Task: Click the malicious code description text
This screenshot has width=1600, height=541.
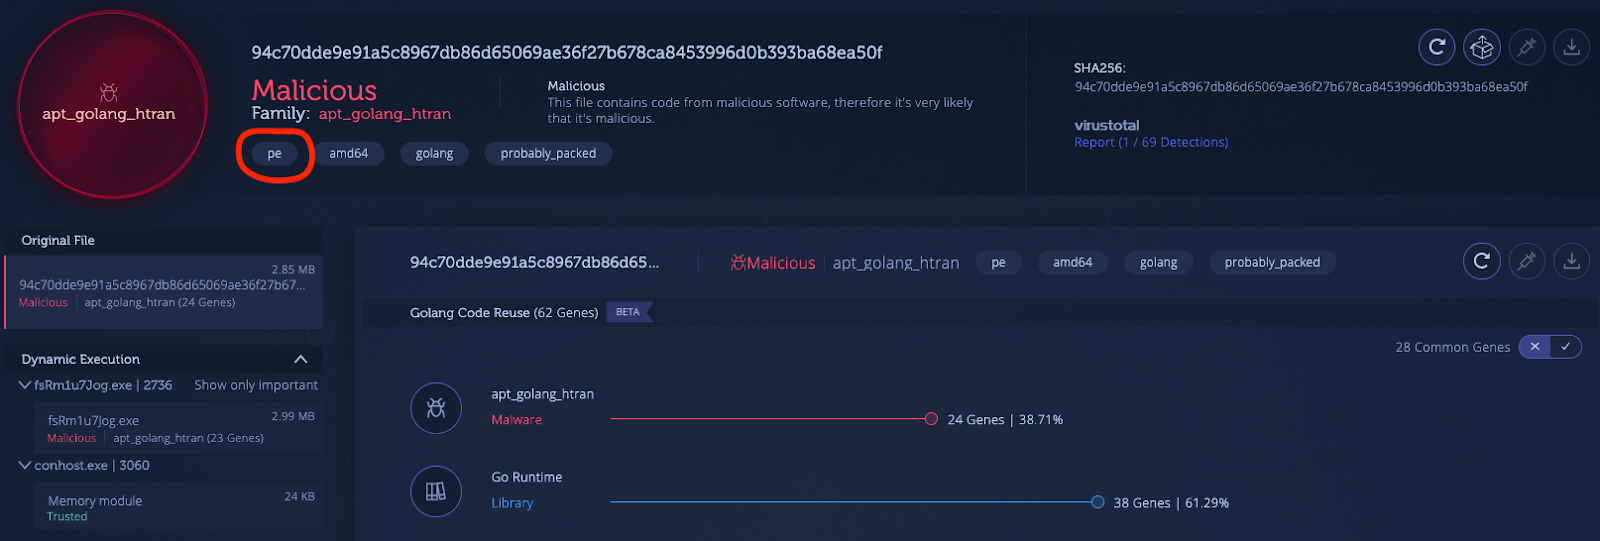Action: point(760,110)
